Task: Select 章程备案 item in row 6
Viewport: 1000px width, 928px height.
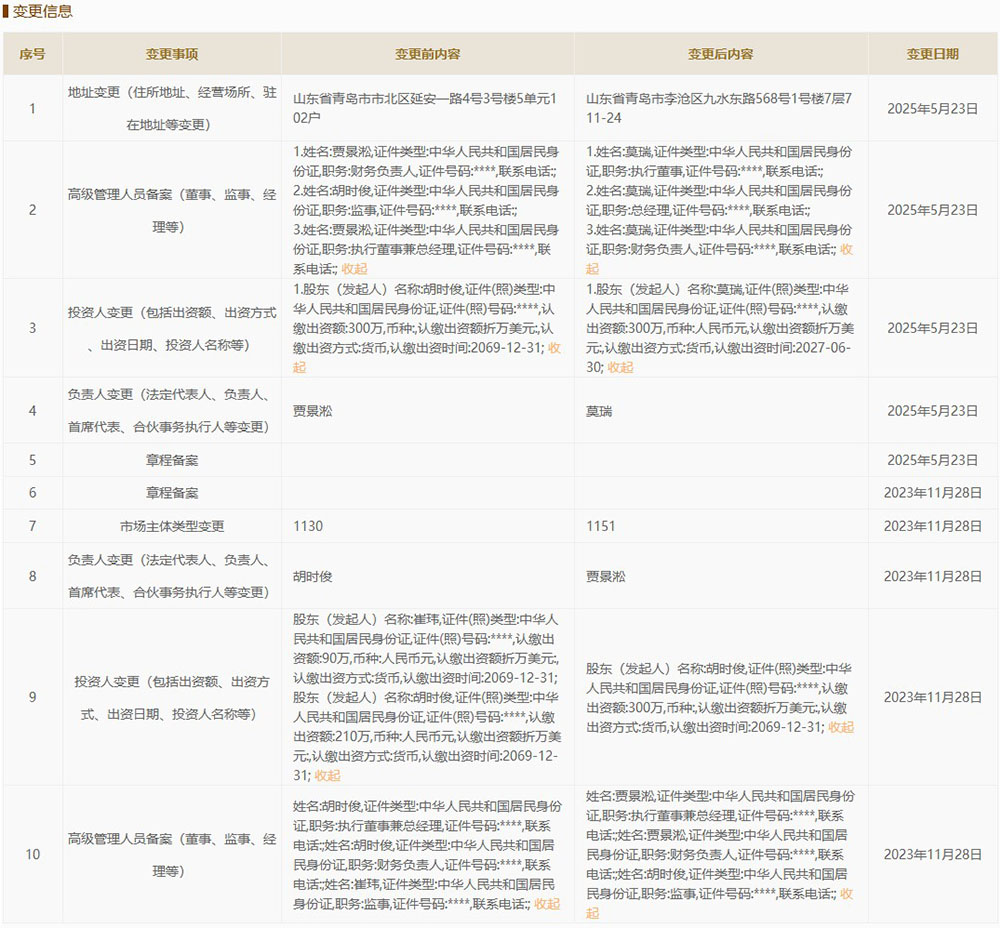Action: tap(172, 493)
